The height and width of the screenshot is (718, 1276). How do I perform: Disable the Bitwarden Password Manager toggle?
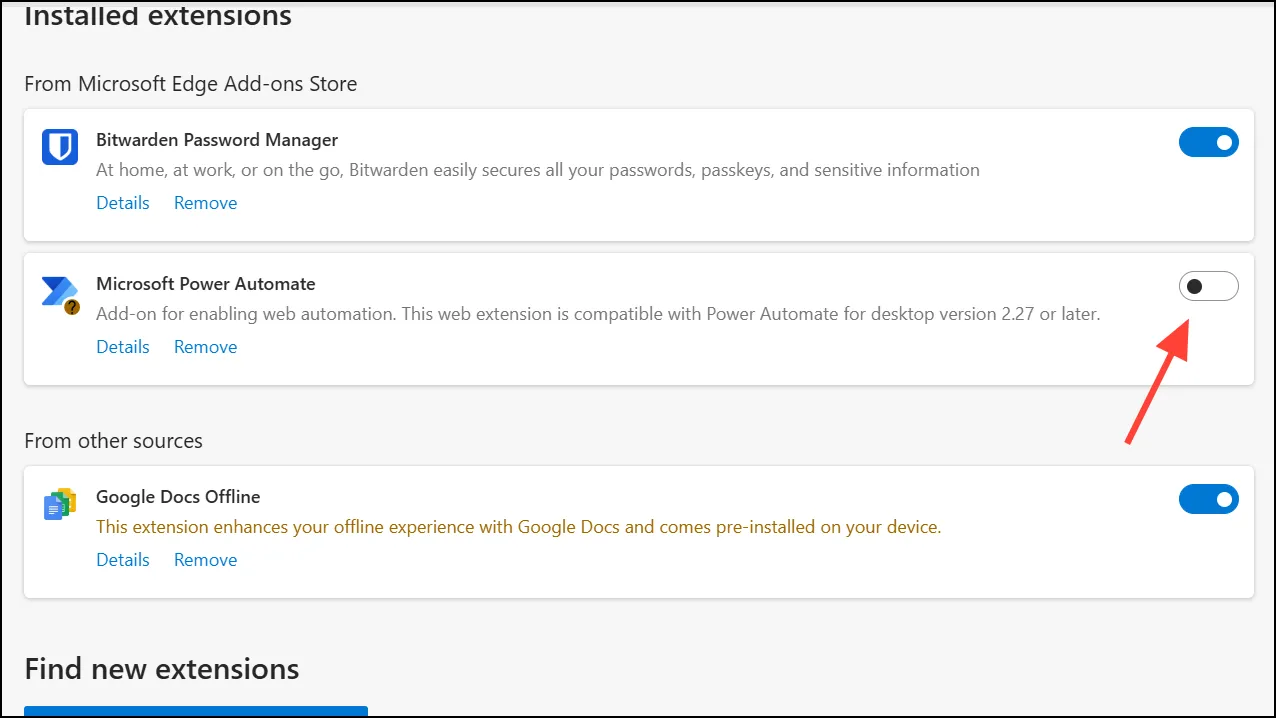(x=1209, y=142)
